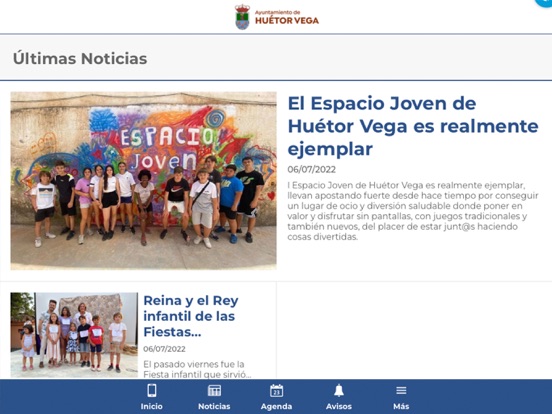This screenshot has width=552, height=414.
Task: Click the Huétor Vega coat of arms logo
Action: point(242,17)
